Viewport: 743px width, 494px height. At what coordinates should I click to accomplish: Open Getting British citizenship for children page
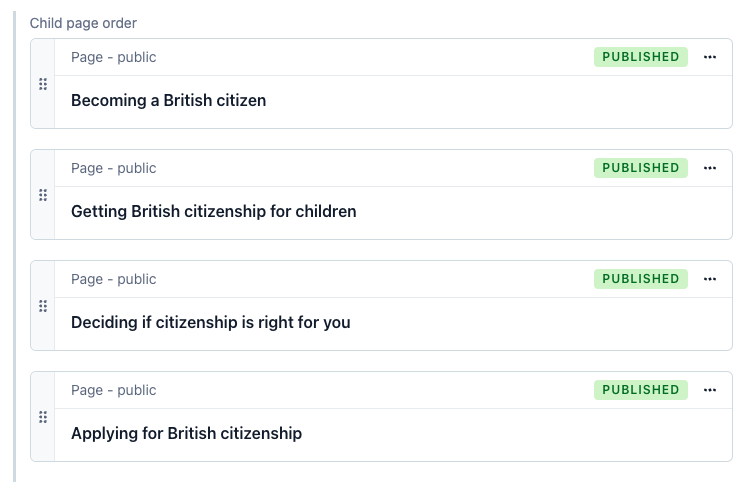[213, 211]
